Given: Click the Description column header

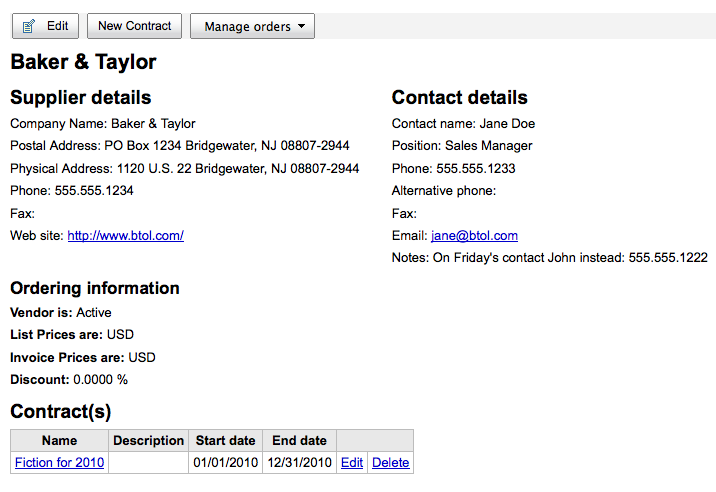Looking at the screenshot, I should tap(148, 440).
